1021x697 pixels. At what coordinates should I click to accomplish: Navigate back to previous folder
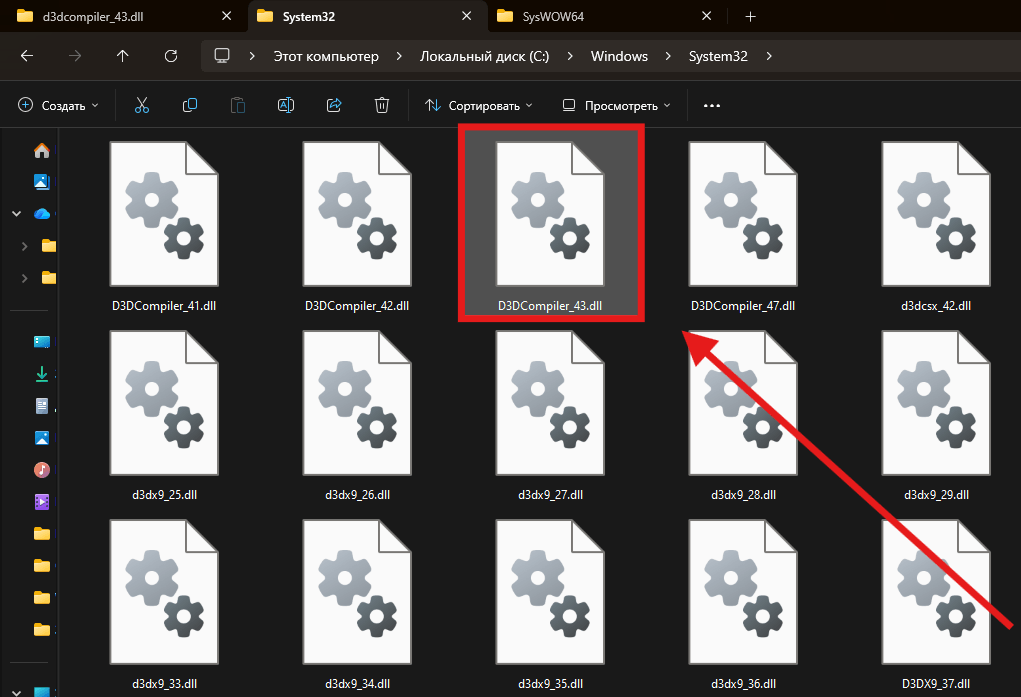[x=27, y=56]
